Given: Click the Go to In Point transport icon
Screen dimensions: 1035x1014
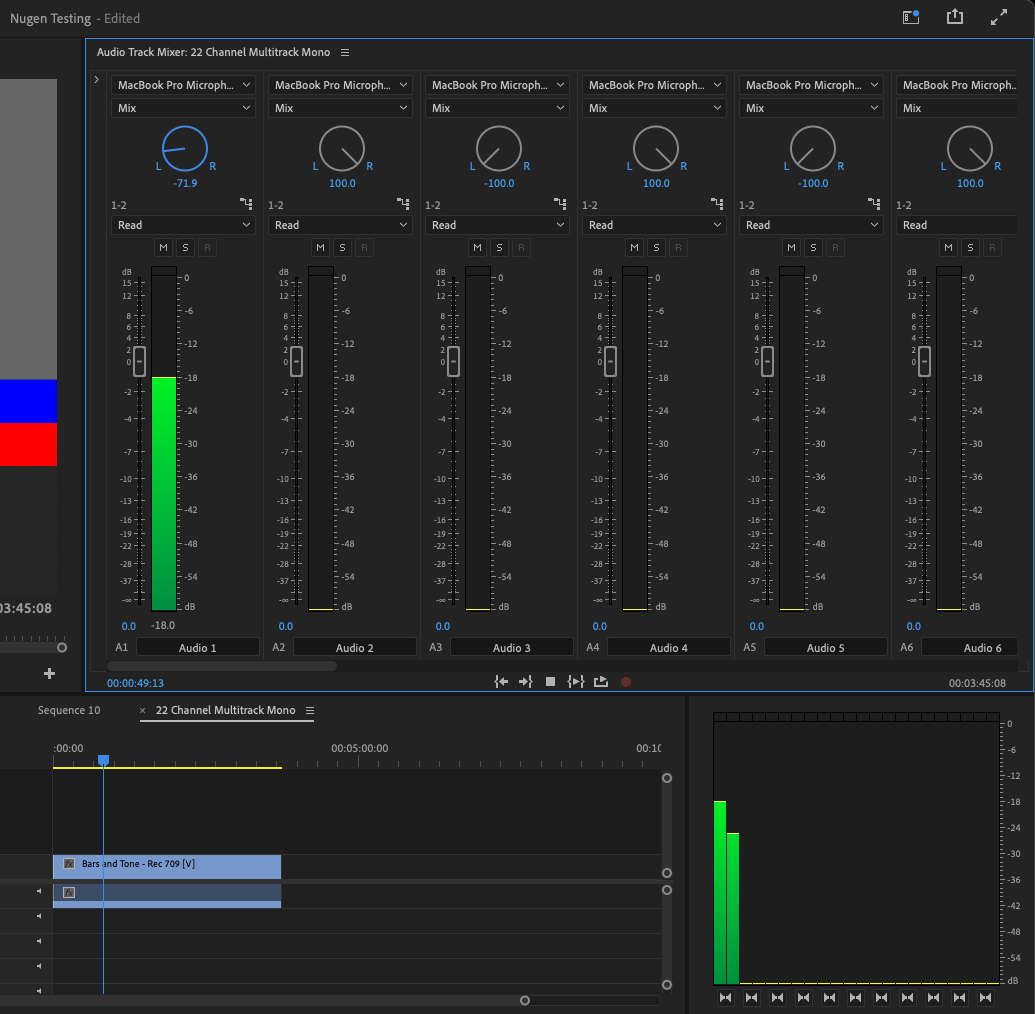Looking at the screenshot, I should point(501,680).
